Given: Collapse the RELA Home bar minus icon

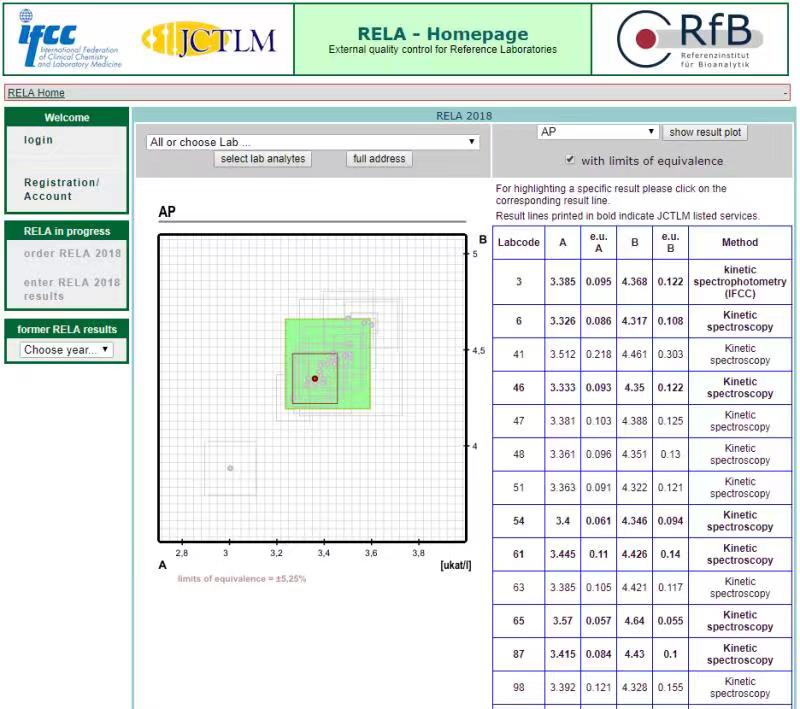Looking at the screenshot, I should 786,93.
